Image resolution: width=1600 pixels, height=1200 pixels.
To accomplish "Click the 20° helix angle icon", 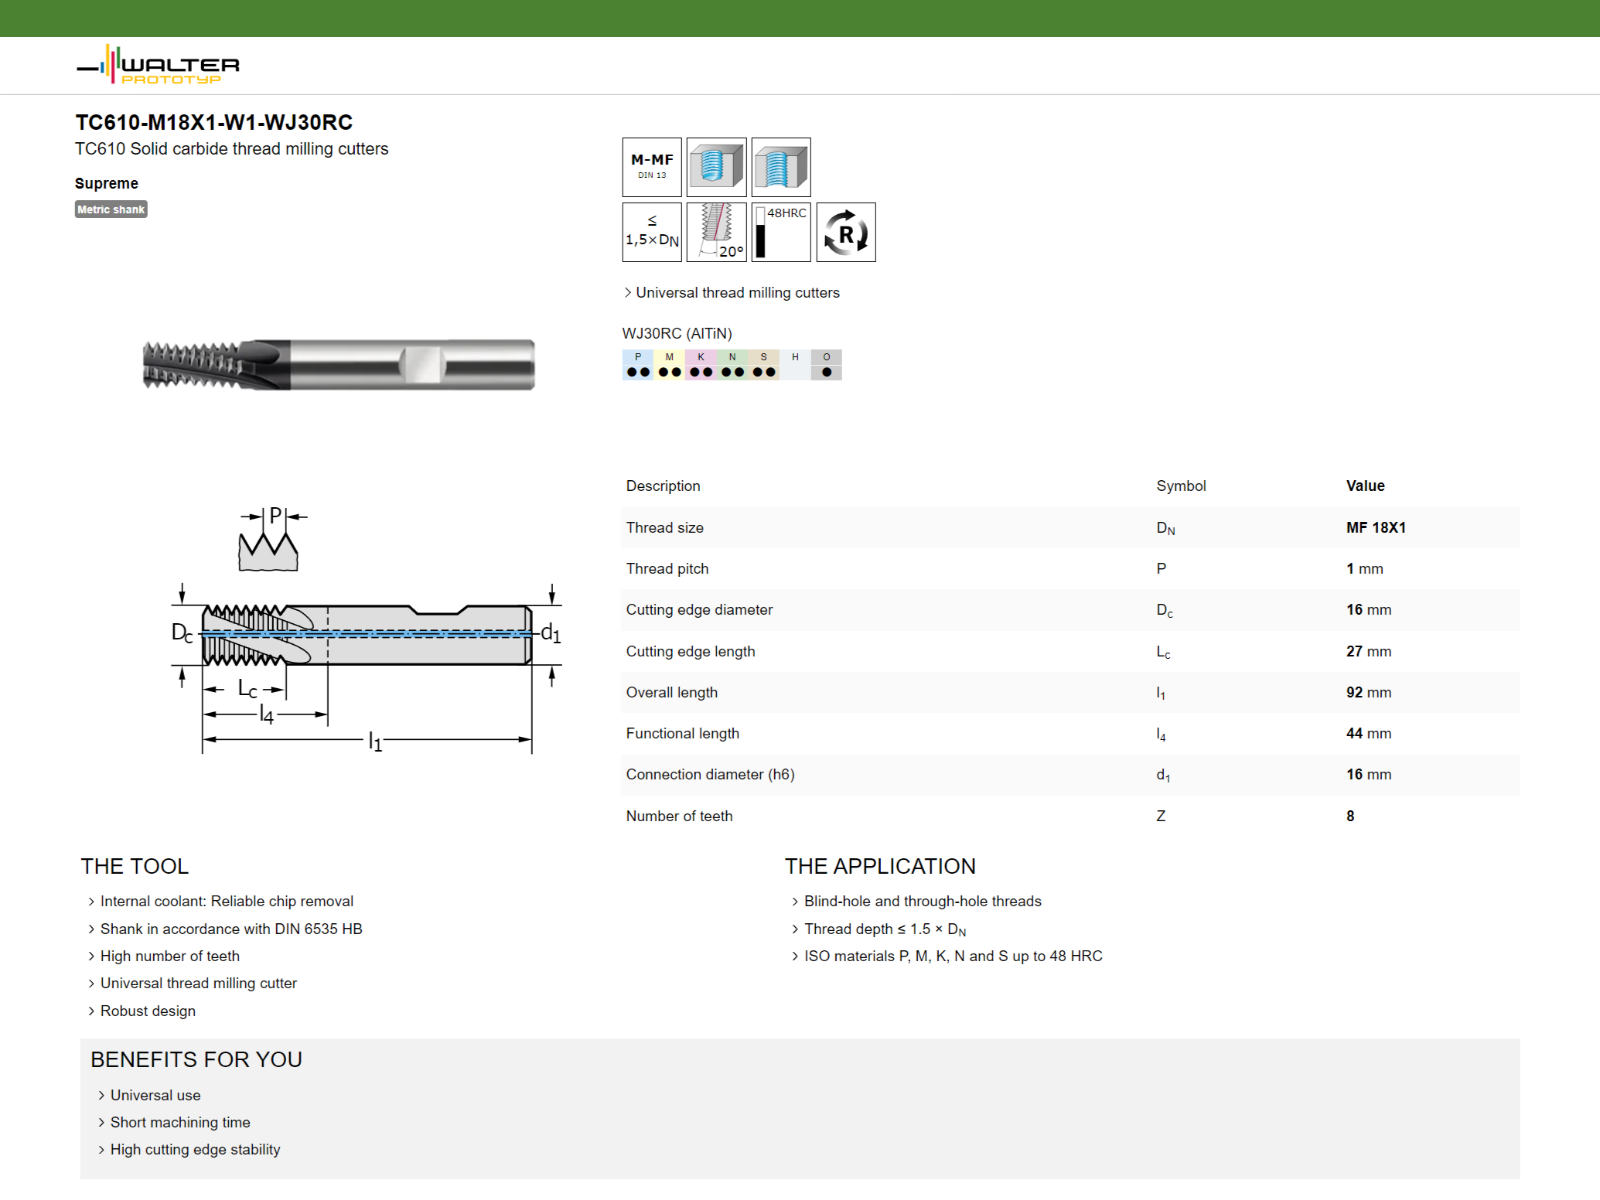I will click(x=716, y=232).
